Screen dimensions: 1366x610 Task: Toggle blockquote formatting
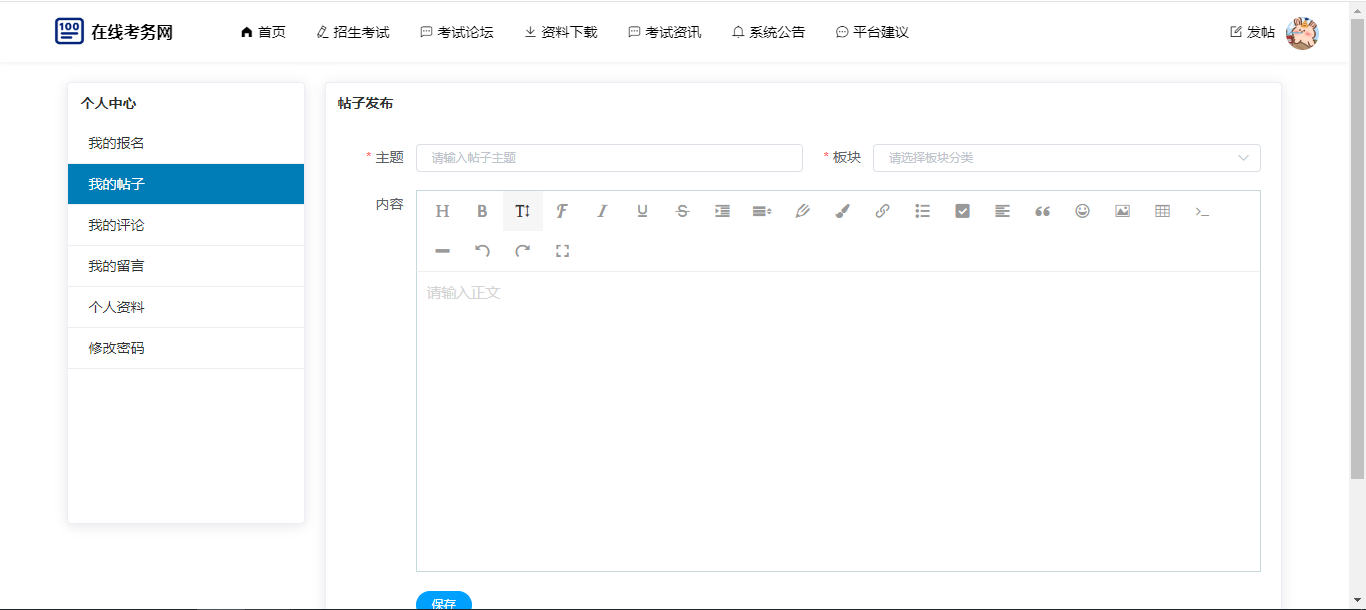point(1042,211)
